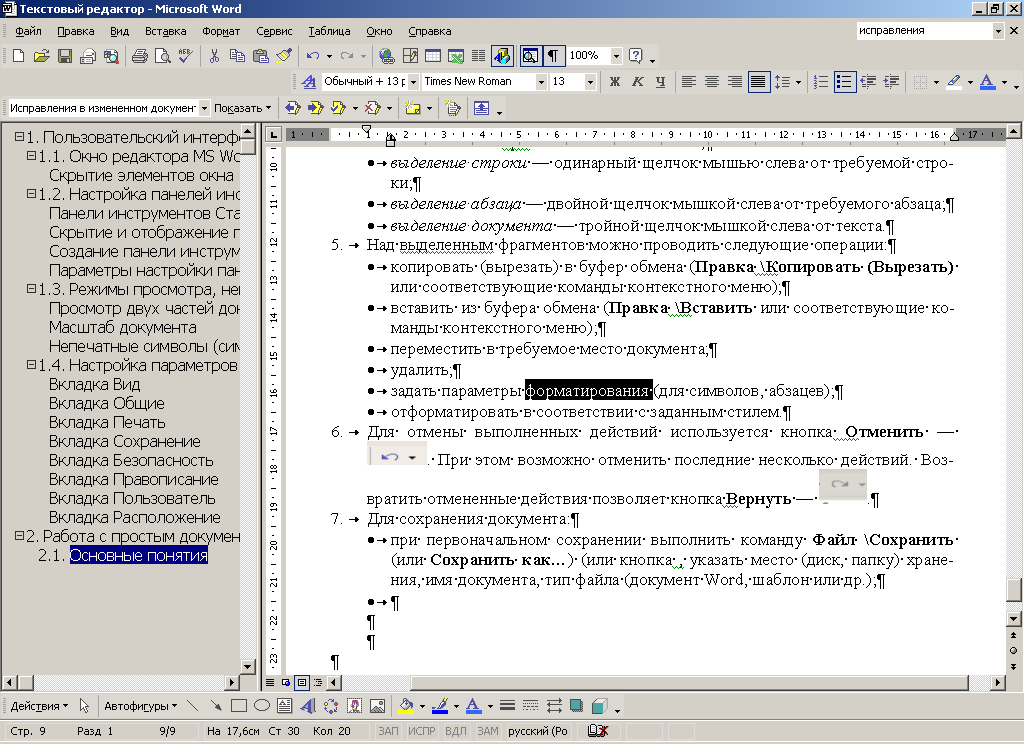The width and height of the screenshot is (1024, 744).
Task: Open Таблица menu
Action: coord(329,31)
